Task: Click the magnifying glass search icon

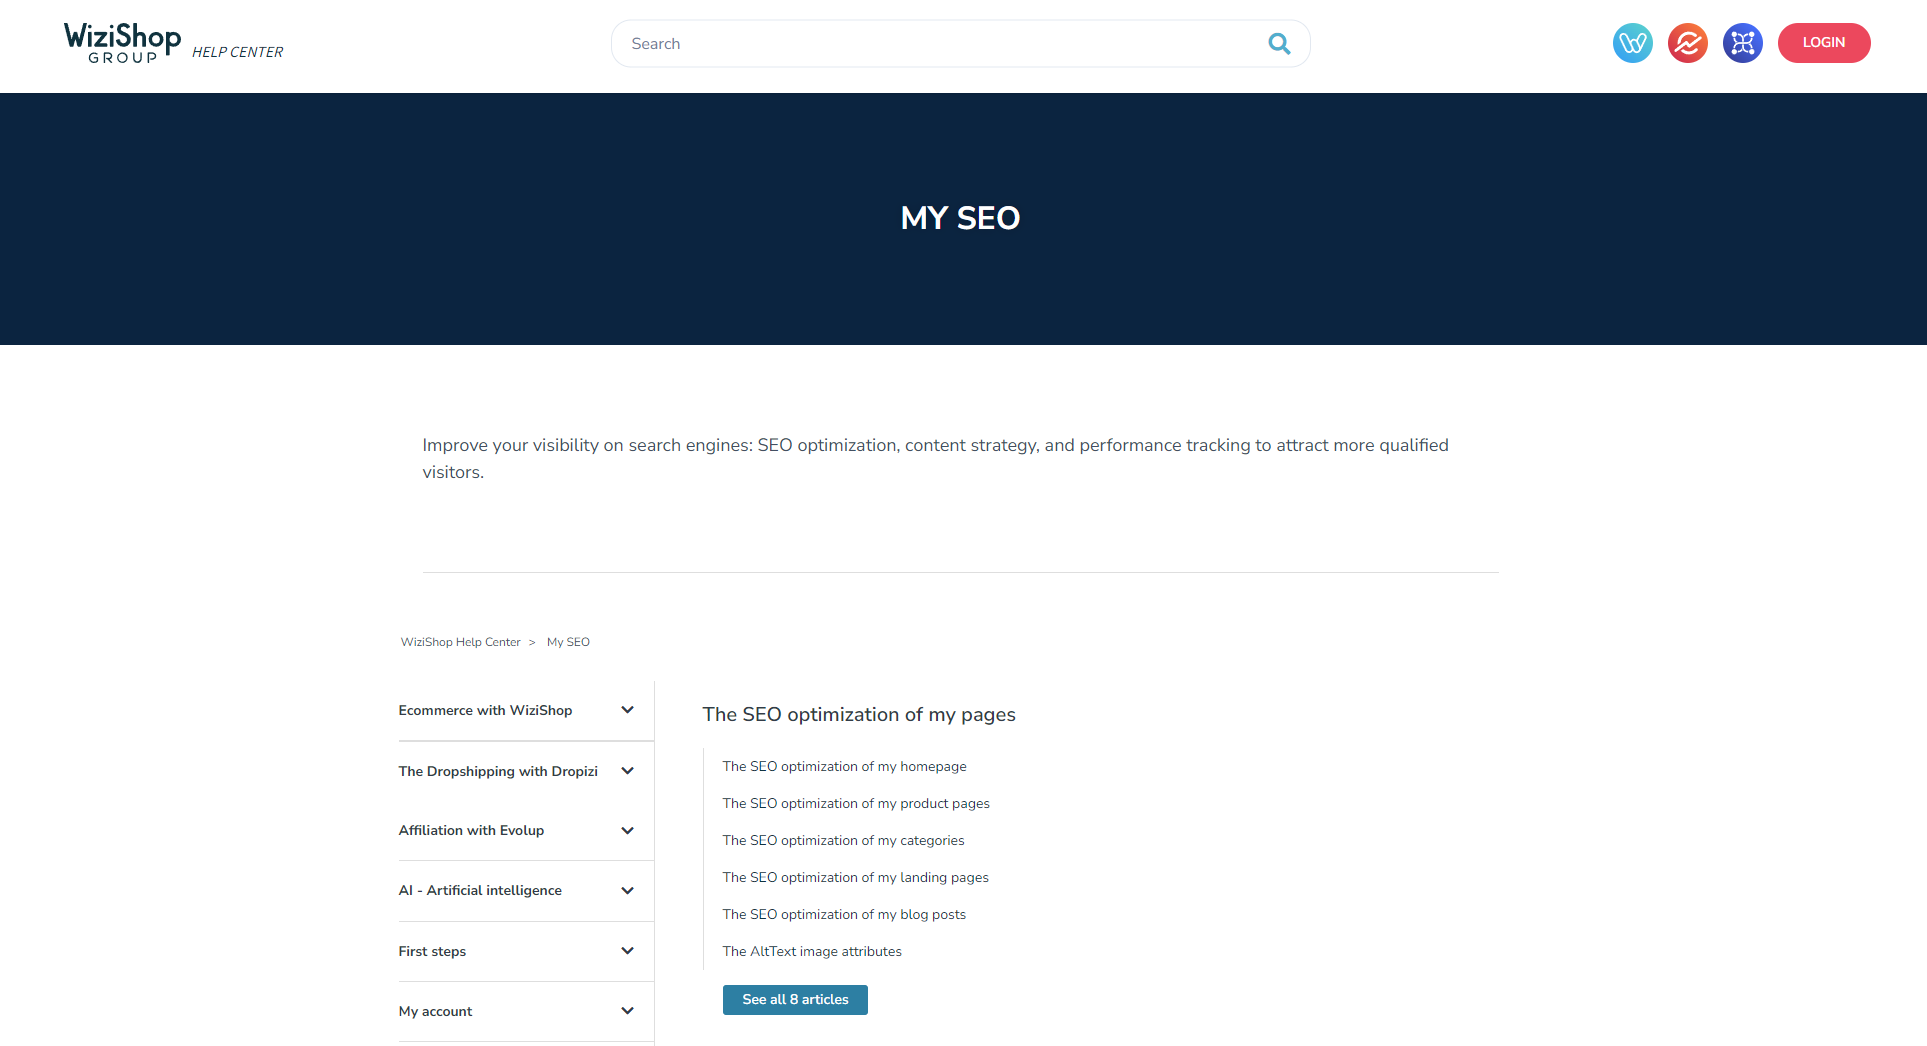Action: [1278, 44]
